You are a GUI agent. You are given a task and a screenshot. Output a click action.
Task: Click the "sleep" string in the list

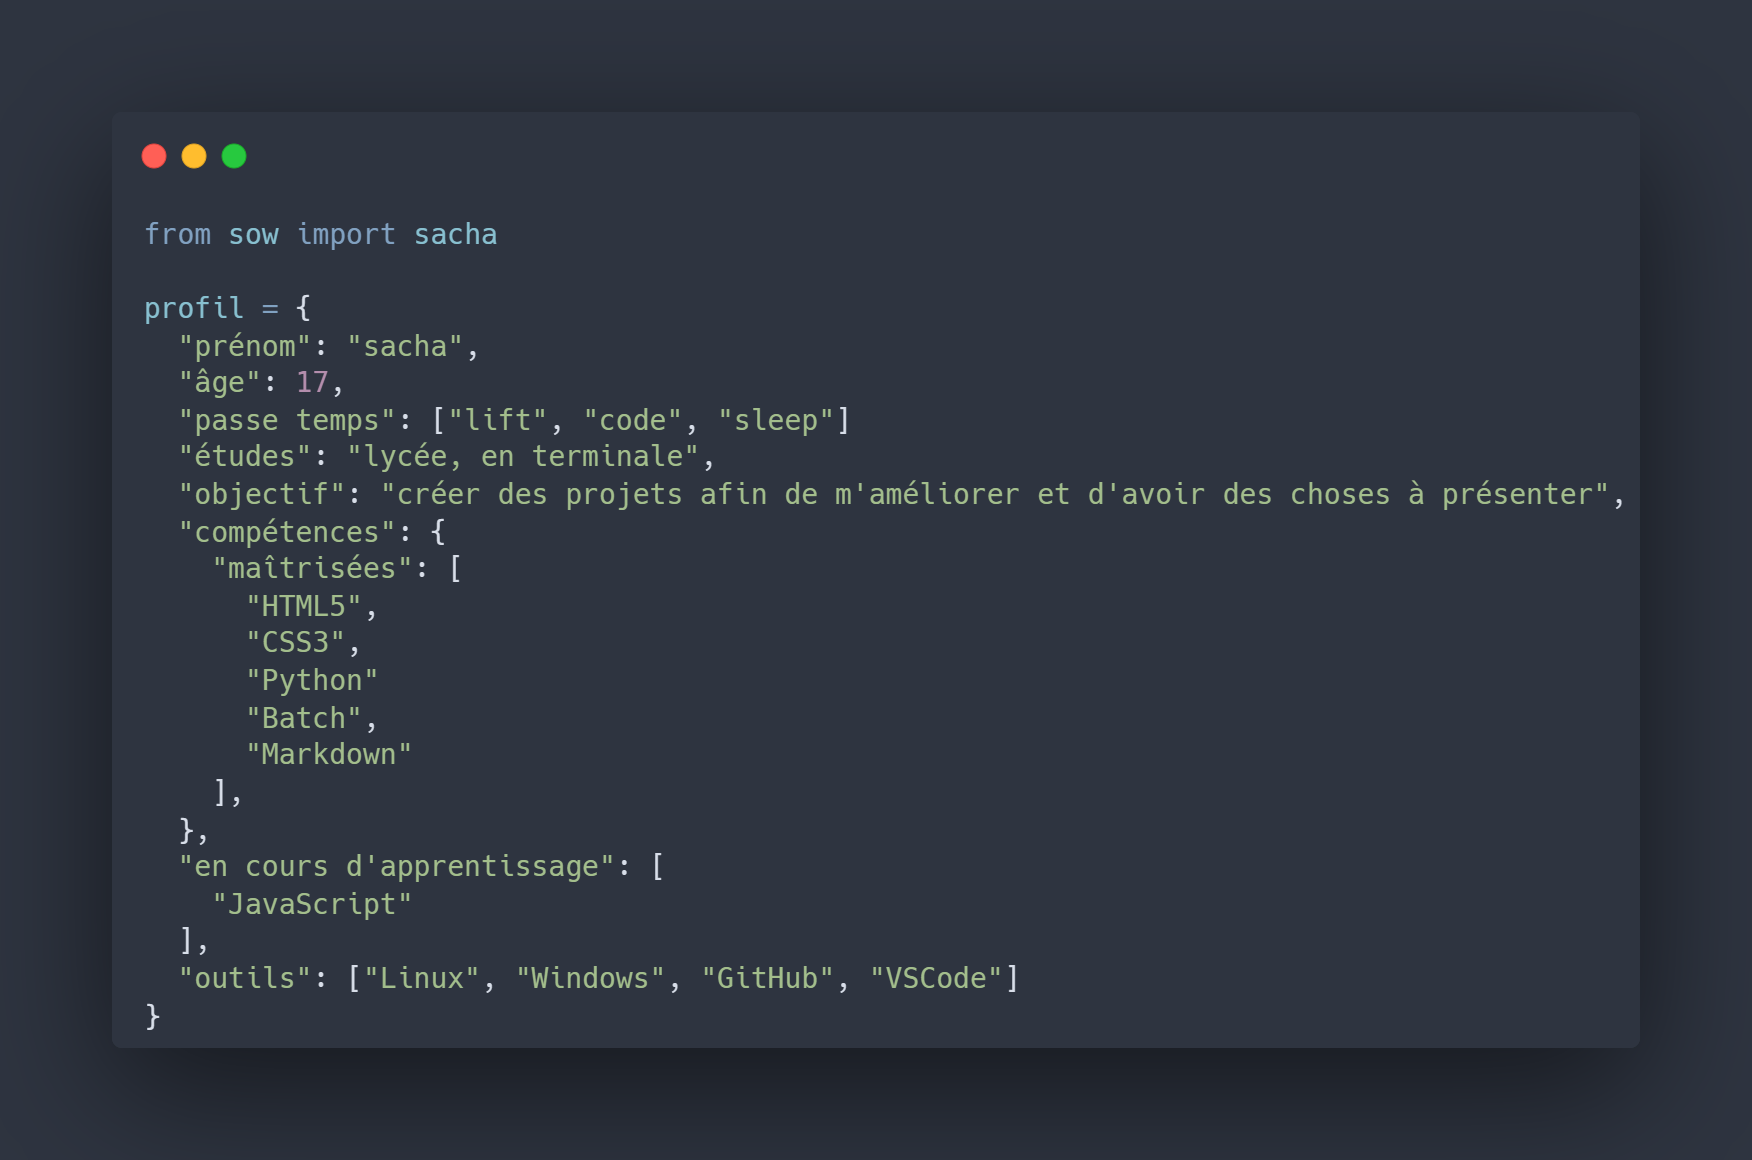[x=776, y=420]
